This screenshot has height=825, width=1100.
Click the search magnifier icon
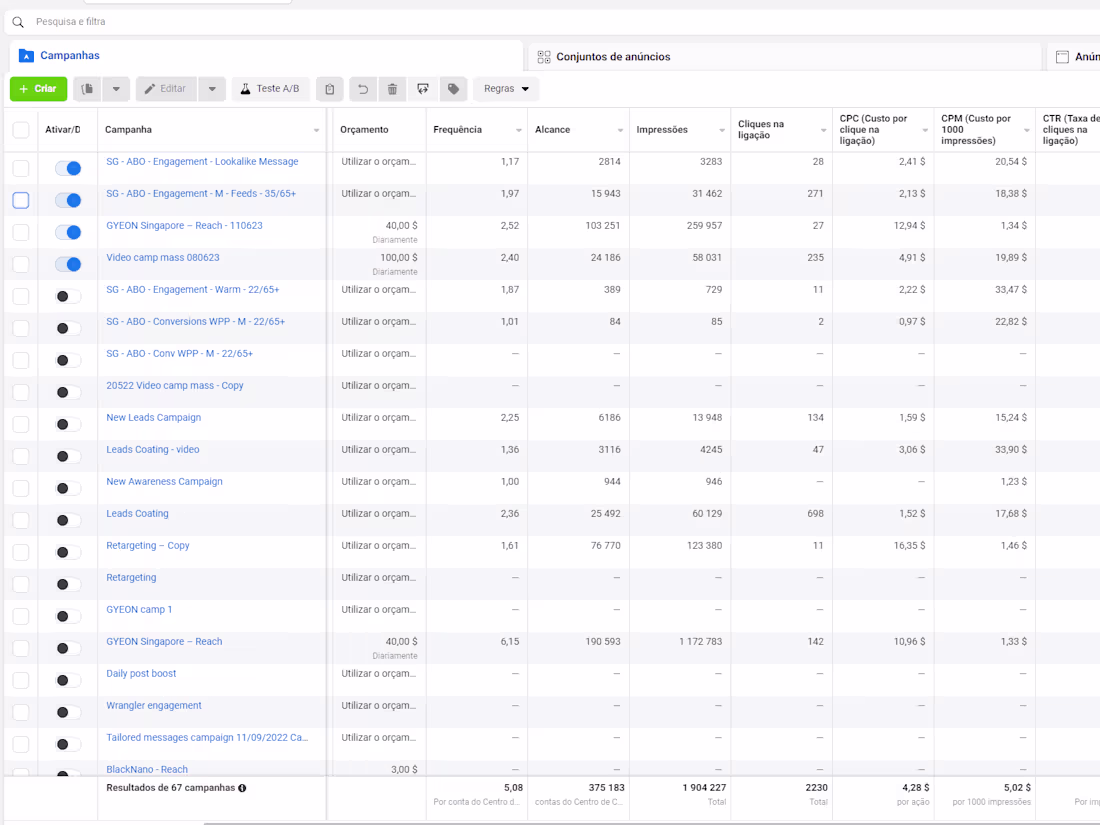(x=18, y=22)
